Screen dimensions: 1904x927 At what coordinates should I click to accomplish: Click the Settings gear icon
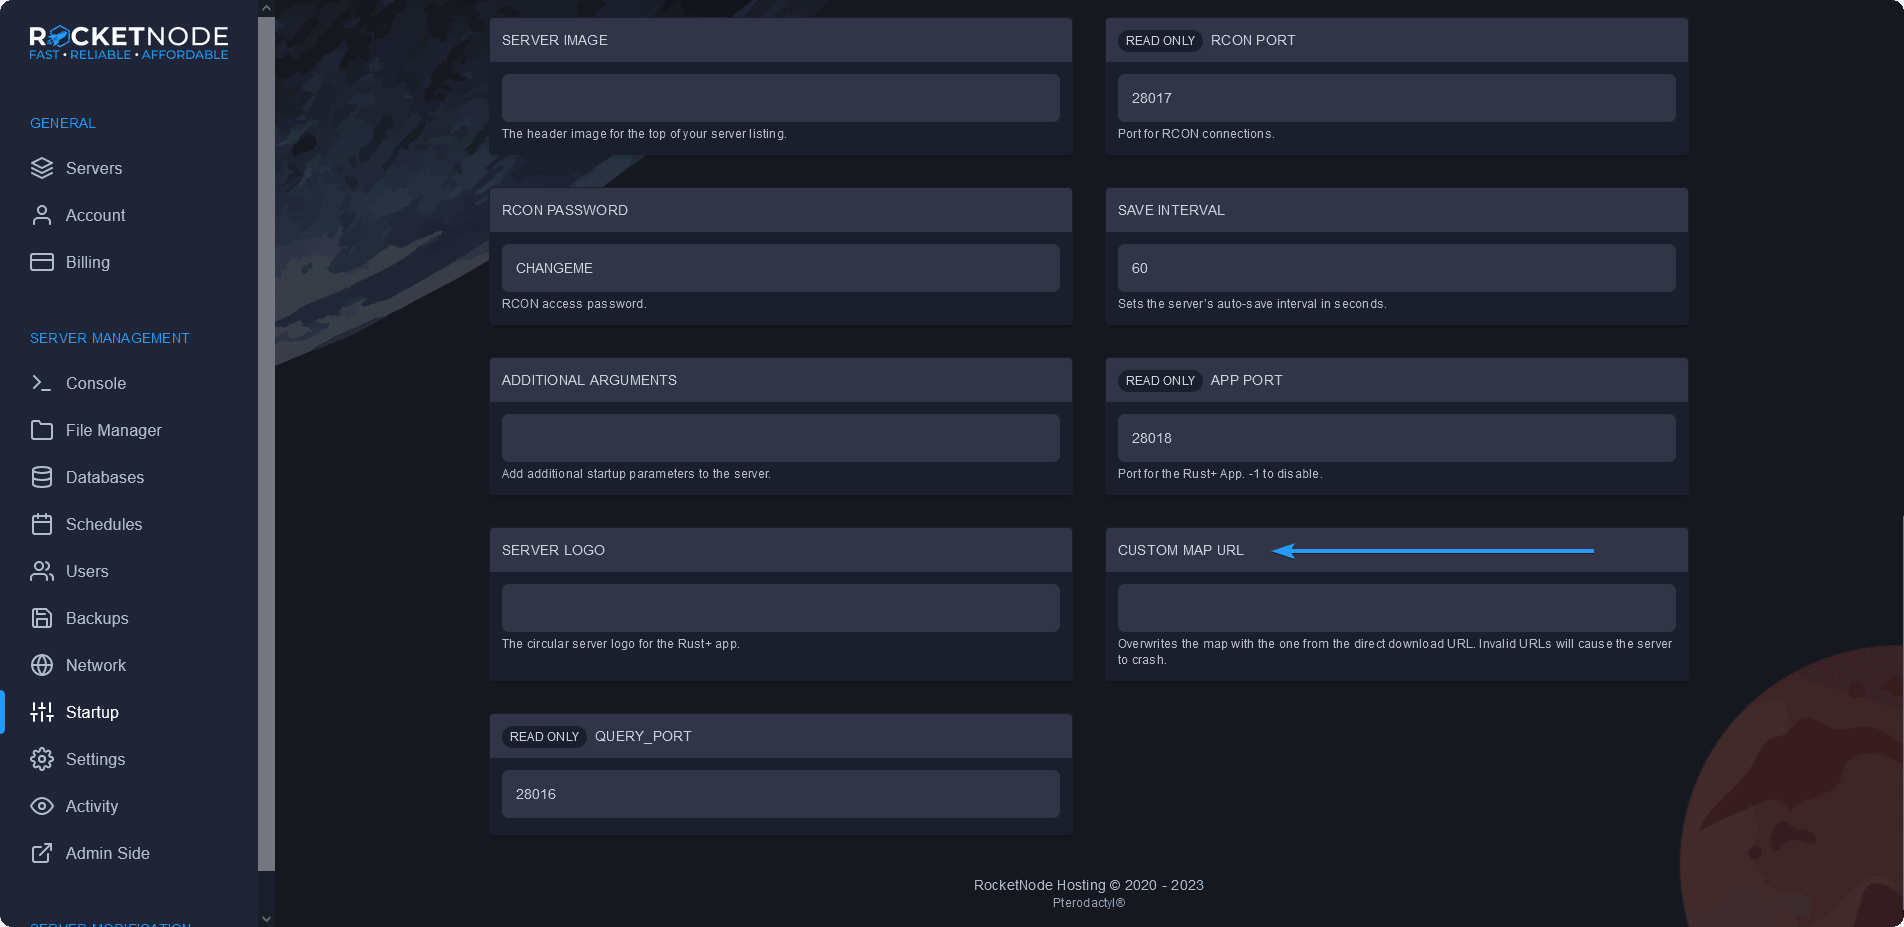[42, 759]
